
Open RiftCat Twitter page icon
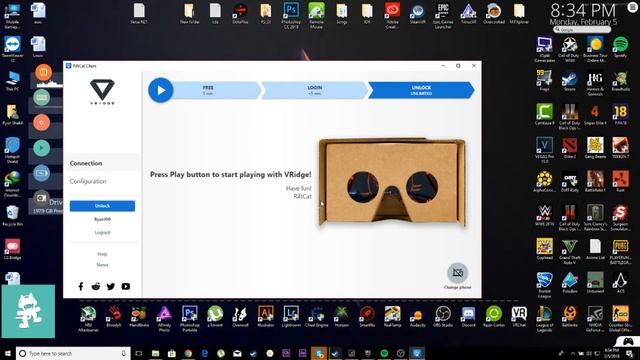coord(111,286)
